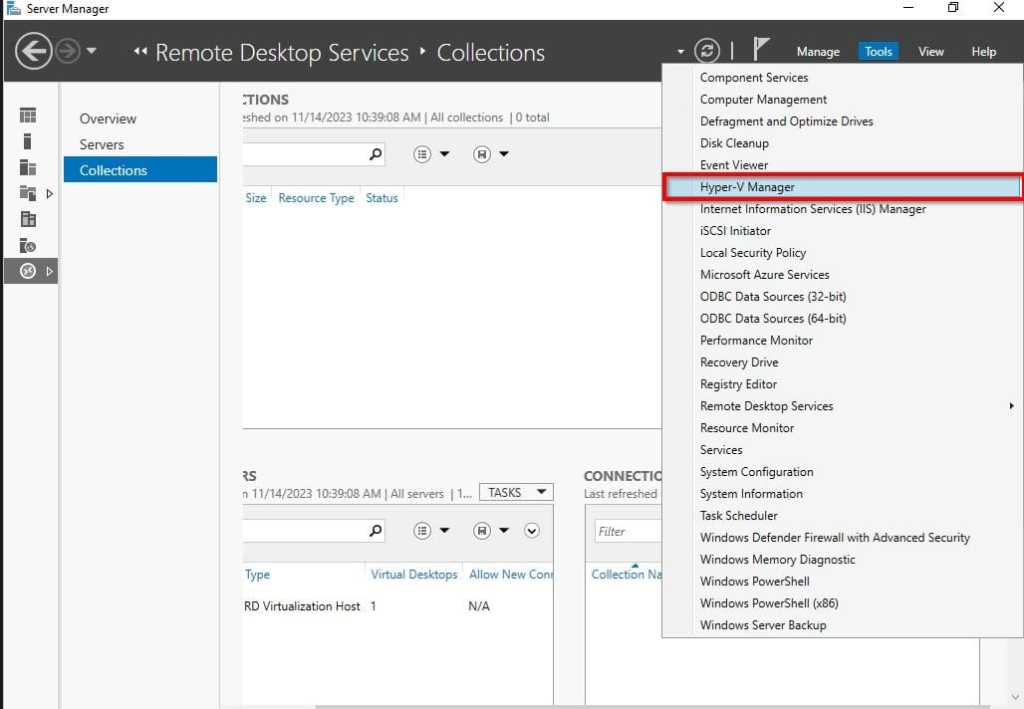Open the notifications flag icon

pos(761,50)
